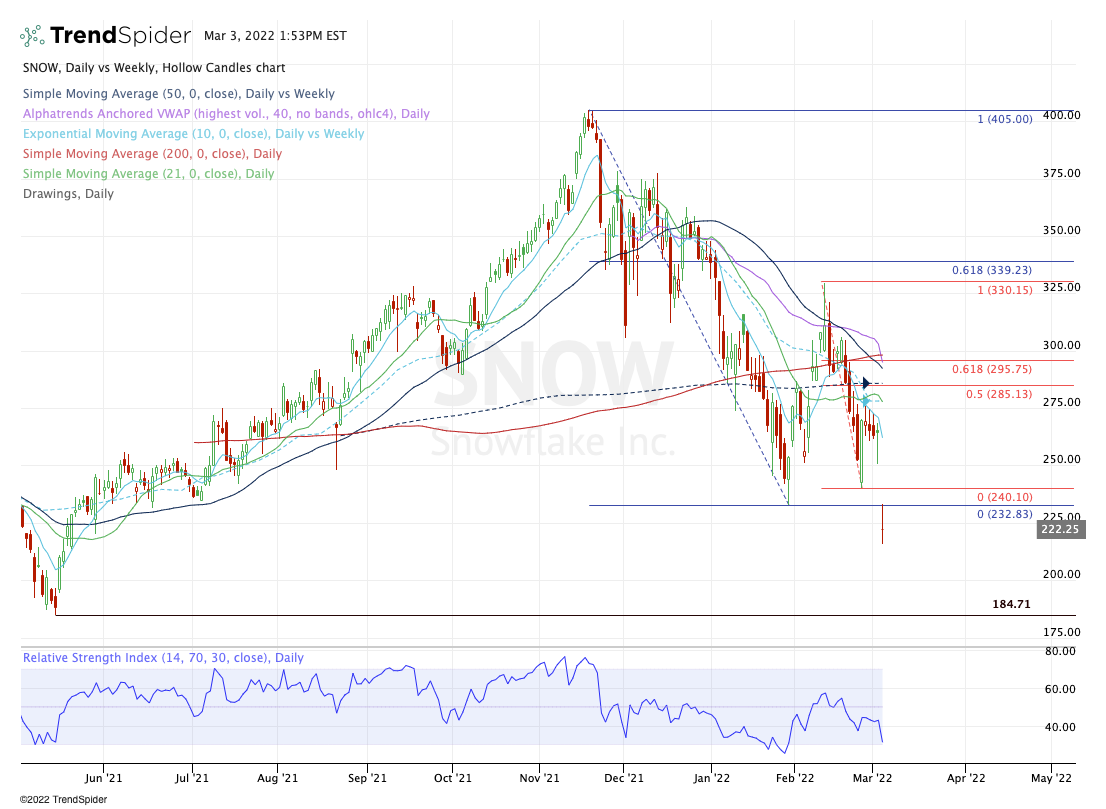1106x809 pixels.
Task: Click the Aug '21 date axis label
Action: tap(277, 778)
